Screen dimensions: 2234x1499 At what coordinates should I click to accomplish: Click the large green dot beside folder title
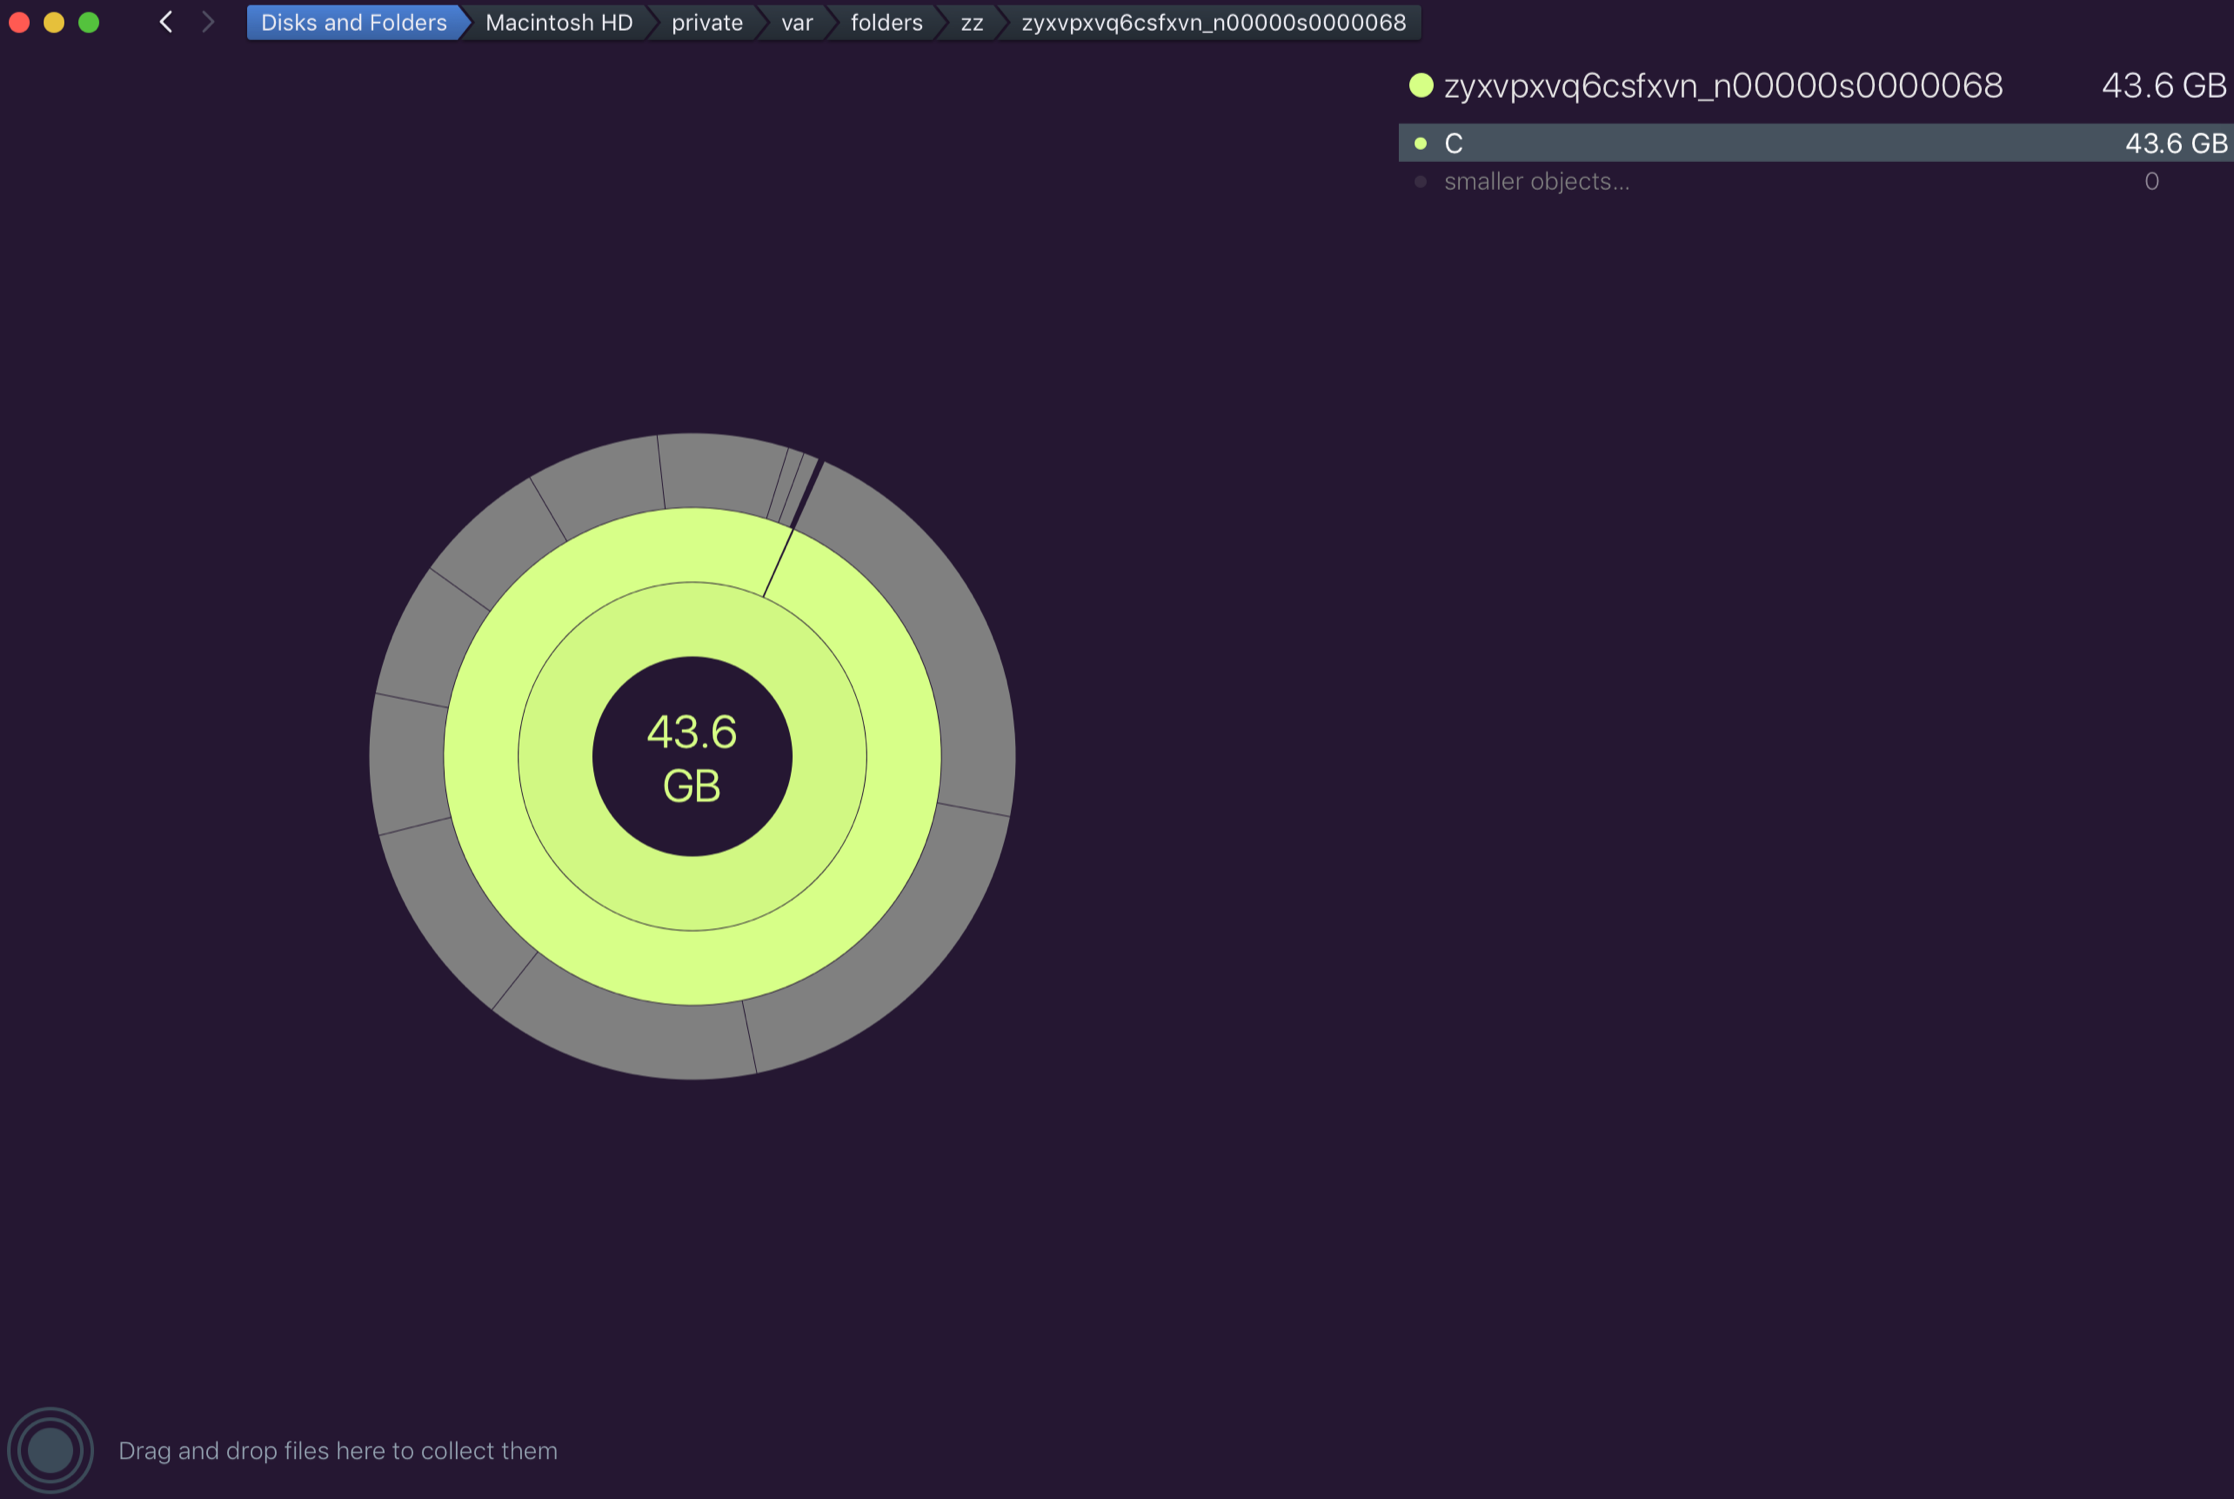[x=1421, y=86]
